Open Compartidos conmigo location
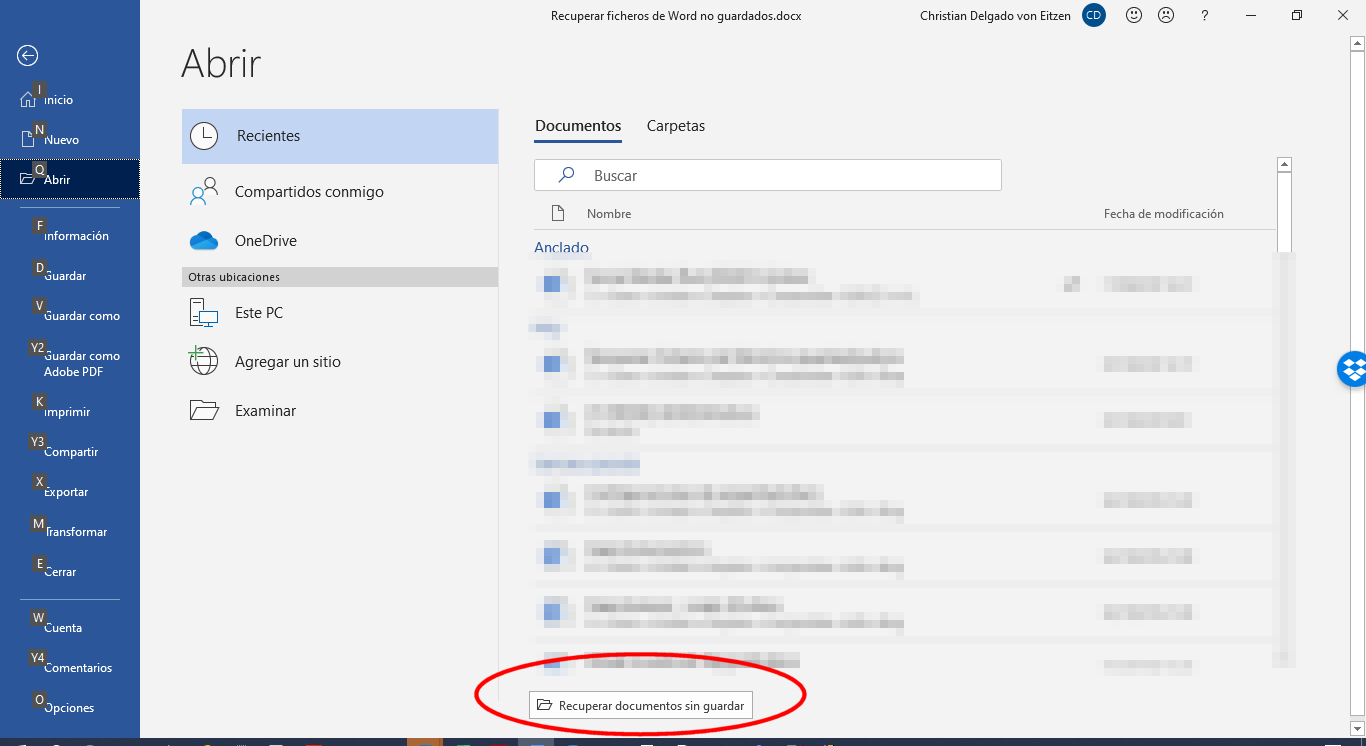Screen dimensions: 1366x746 pyautogui.click(x=309, y=192)
